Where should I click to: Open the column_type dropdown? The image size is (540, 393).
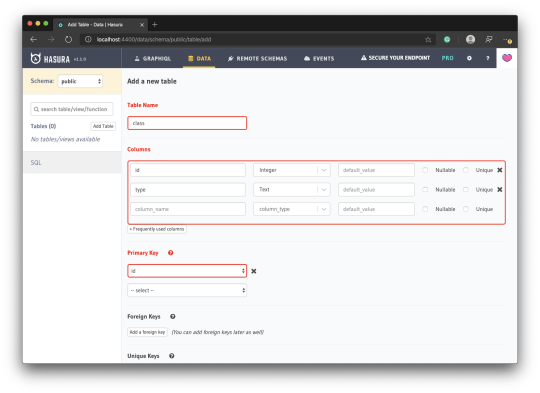(292, 209)
